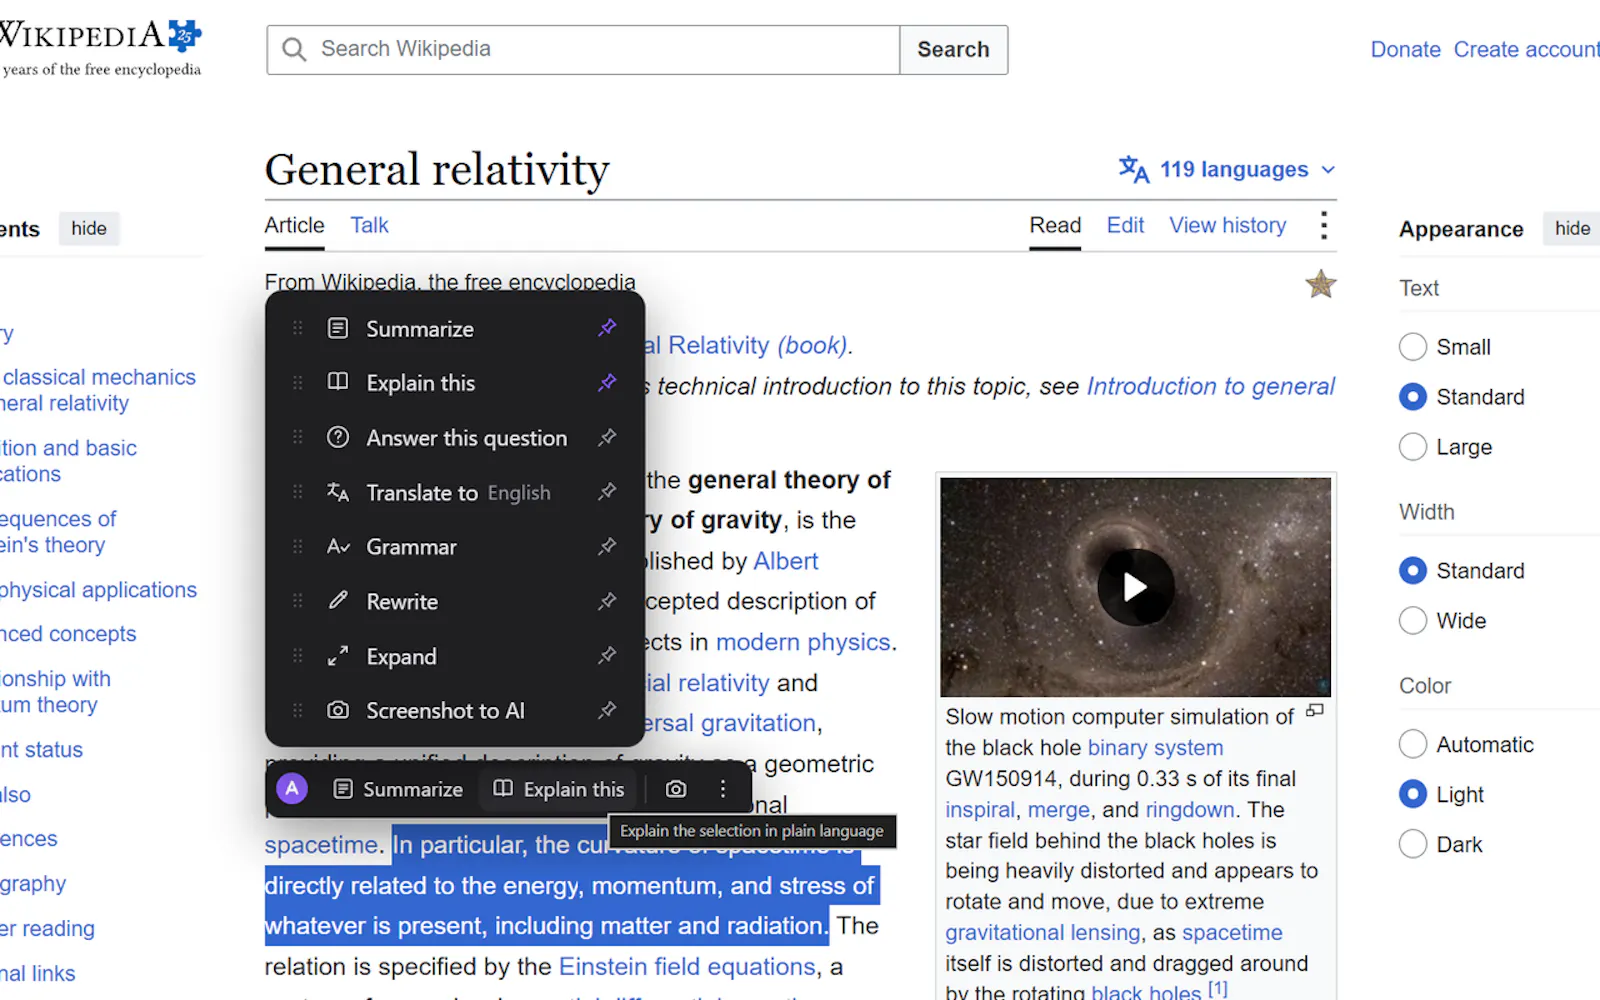The width and height of the screenshot is (1600, 1000).
Task: Switch to the Article tab
Action: point(294,226)
